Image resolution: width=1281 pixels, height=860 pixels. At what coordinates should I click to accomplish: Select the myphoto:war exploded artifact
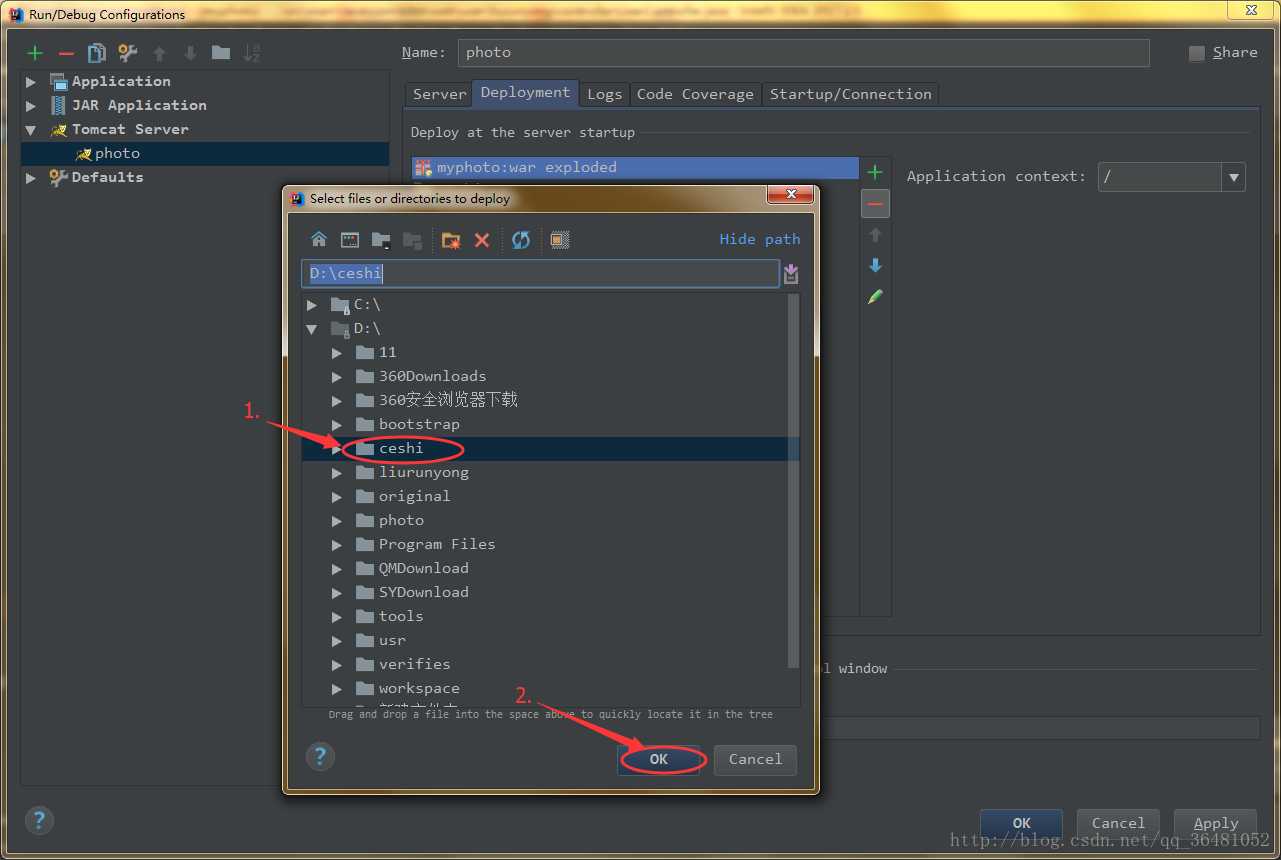tap(635, 168)
